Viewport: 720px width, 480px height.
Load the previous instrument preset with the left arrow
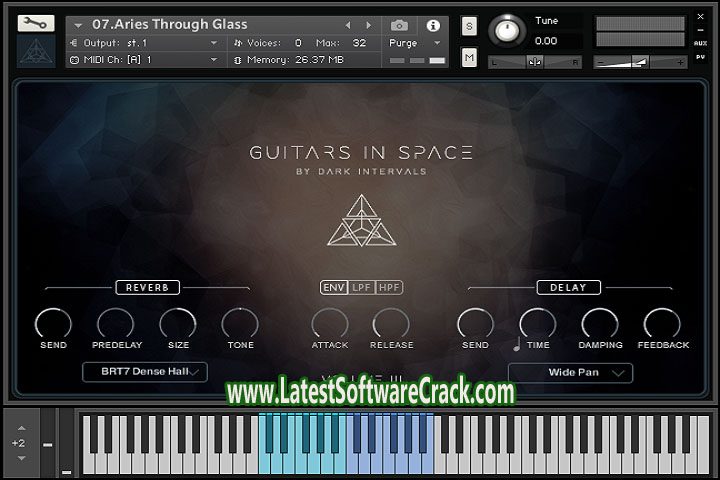348,25
